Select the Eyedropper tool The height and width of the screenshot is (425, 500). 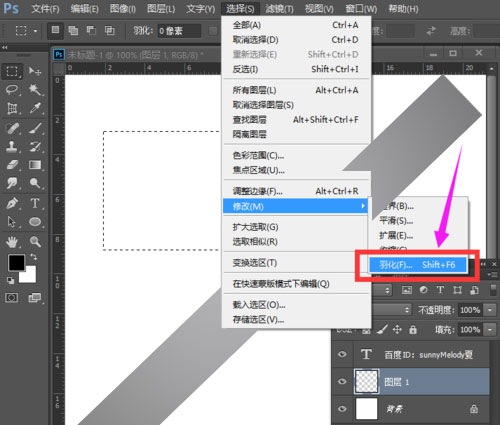tap(35, 108)
